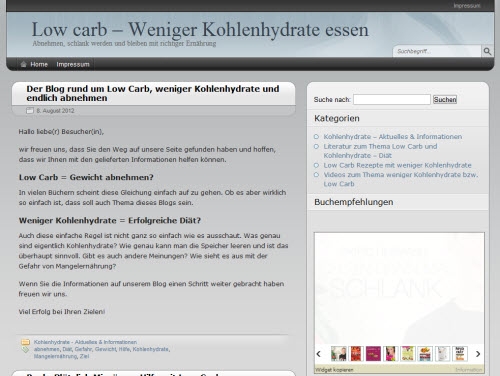Viewport: 500px width, 376px height.
Task: Focus the Suchbegriff header search box
Action: 437,51
